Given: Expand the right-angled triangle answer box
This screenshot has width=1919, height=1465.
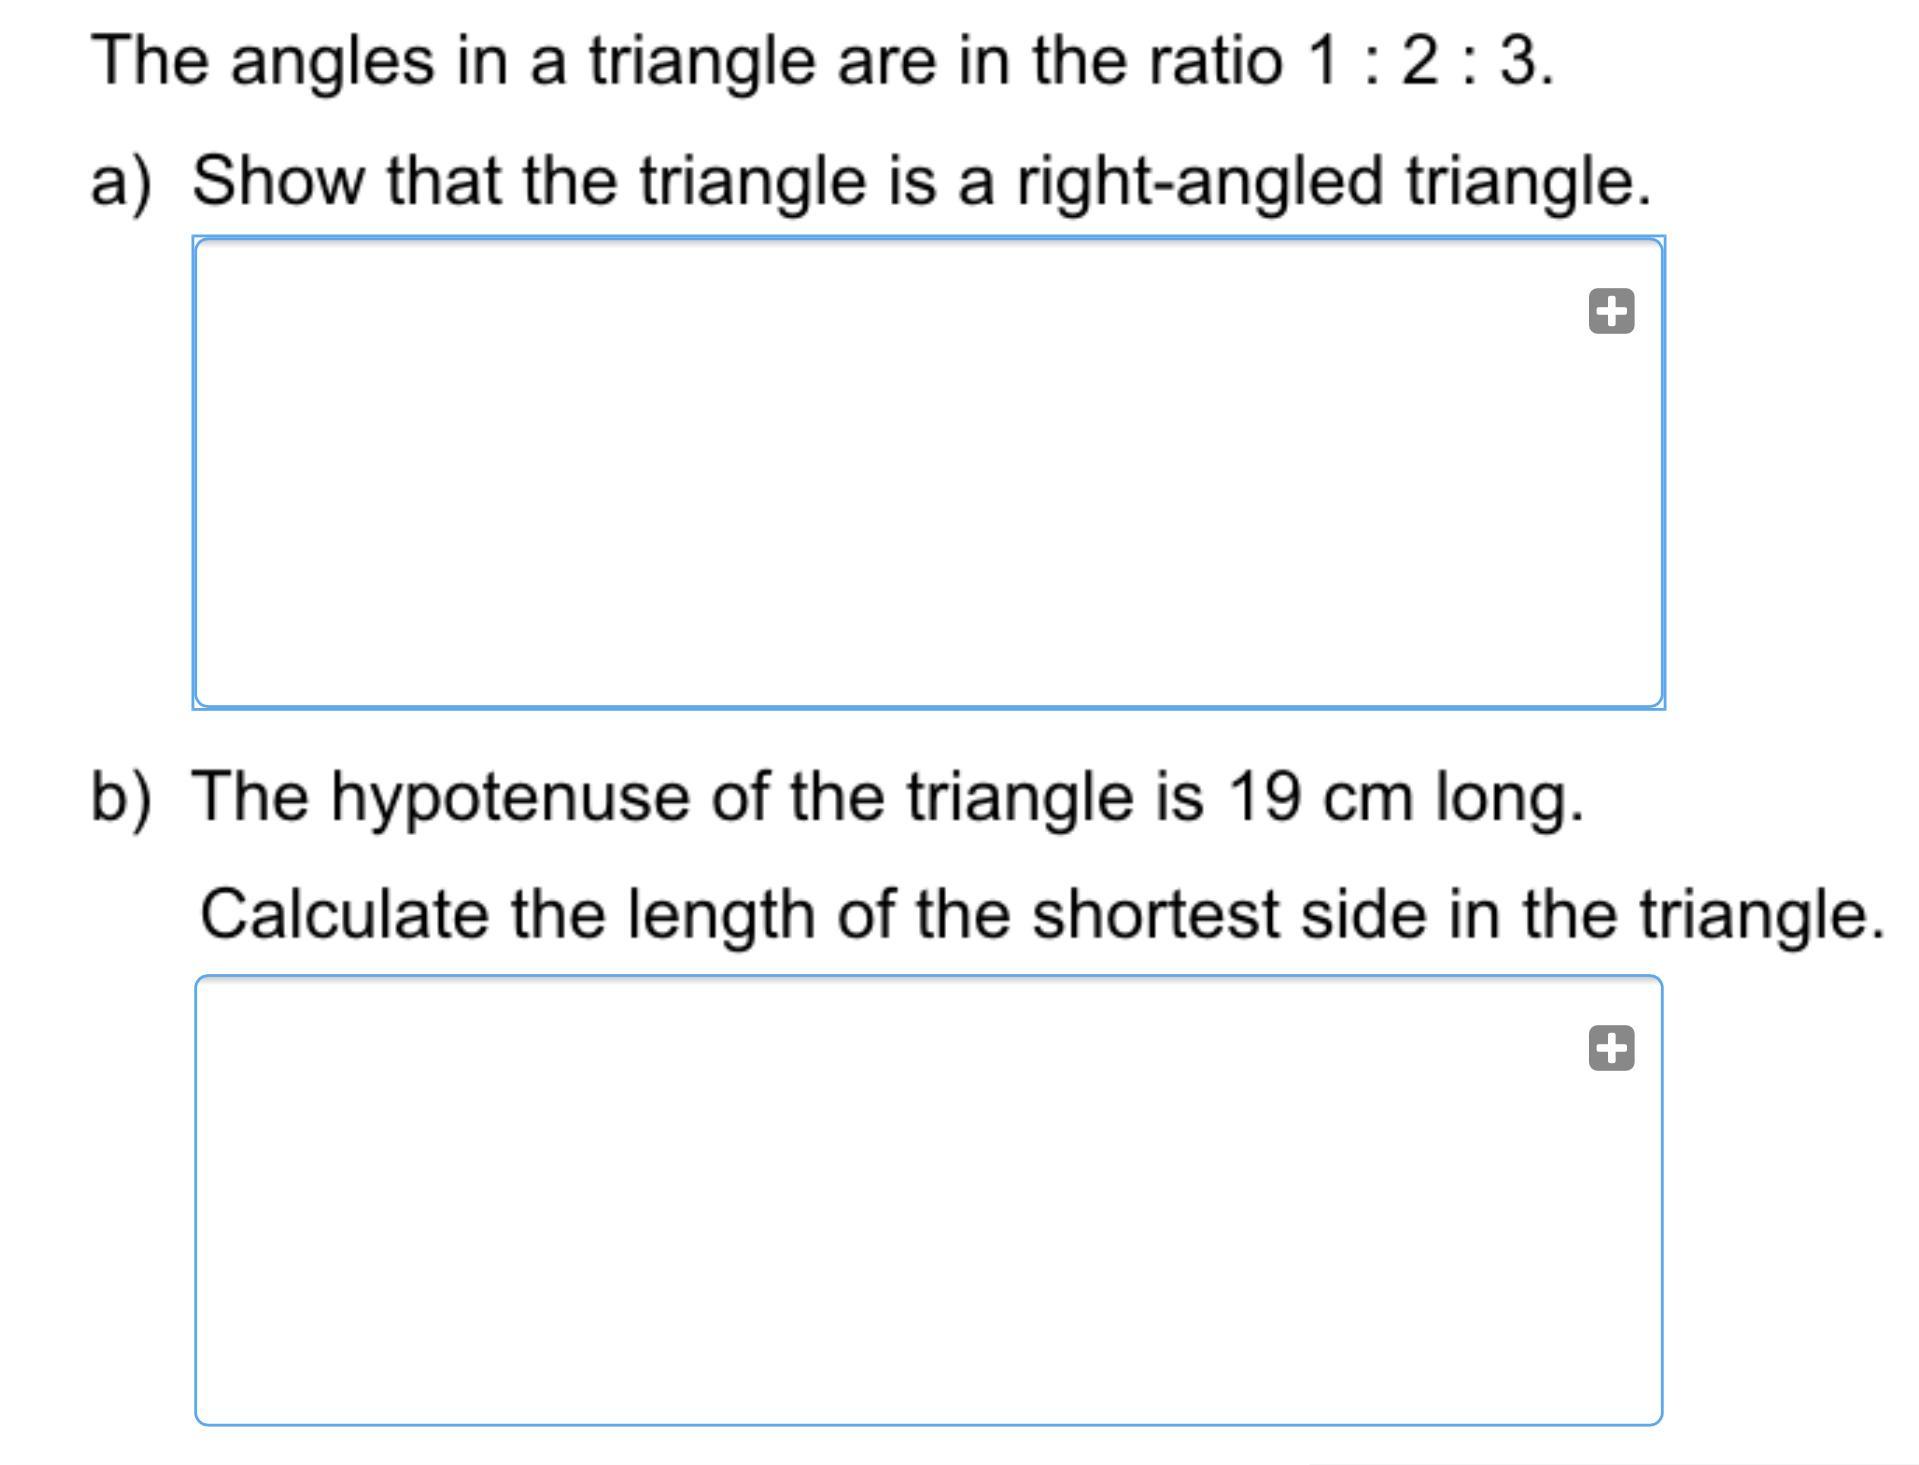Looking at the screenshot, I should coord(1611,311).
